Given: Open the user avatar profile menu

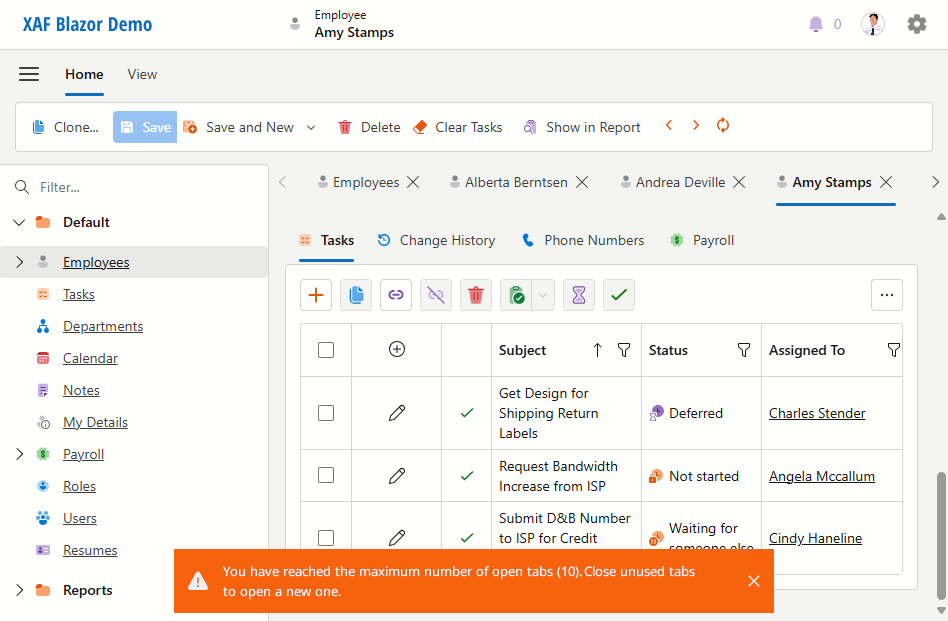Looking at the screenshot, I should (872, 24).
